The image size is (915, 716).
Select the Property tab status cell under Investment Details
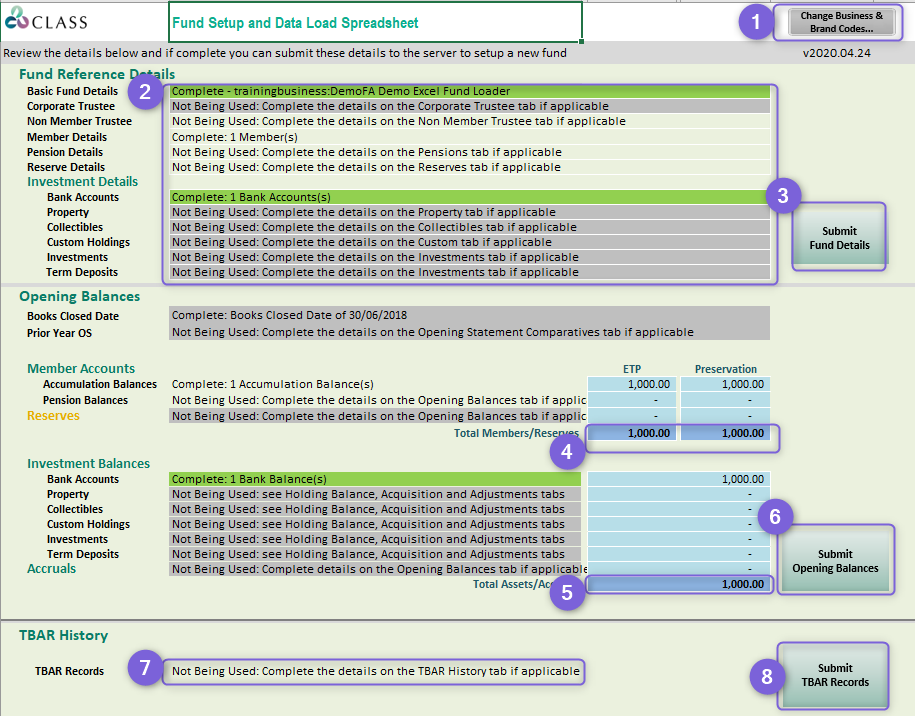tap(469, 212)
